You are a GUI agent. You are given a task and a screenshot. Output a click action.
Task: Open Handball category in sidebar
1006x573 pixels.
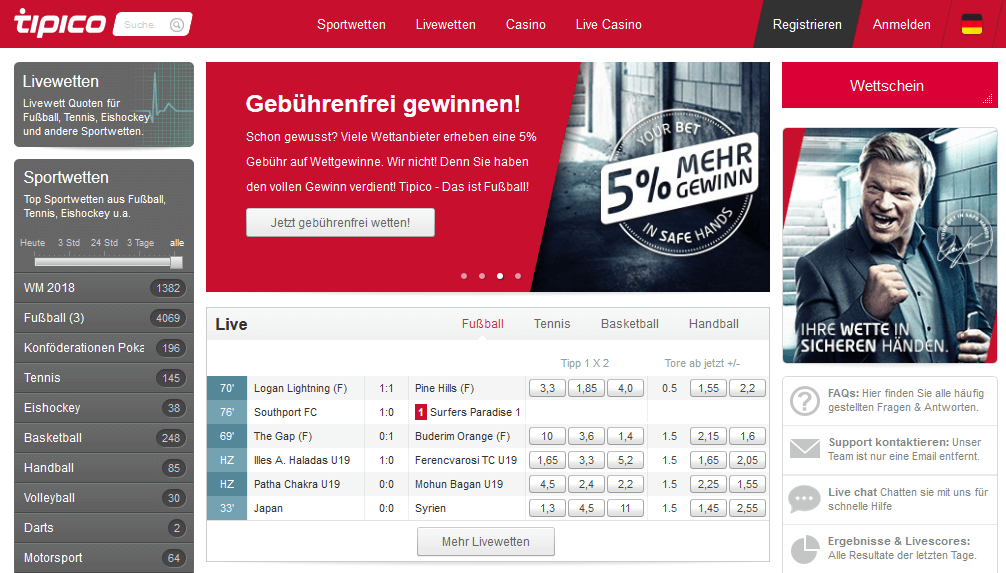pyautogui.click(x=104, y=468)
